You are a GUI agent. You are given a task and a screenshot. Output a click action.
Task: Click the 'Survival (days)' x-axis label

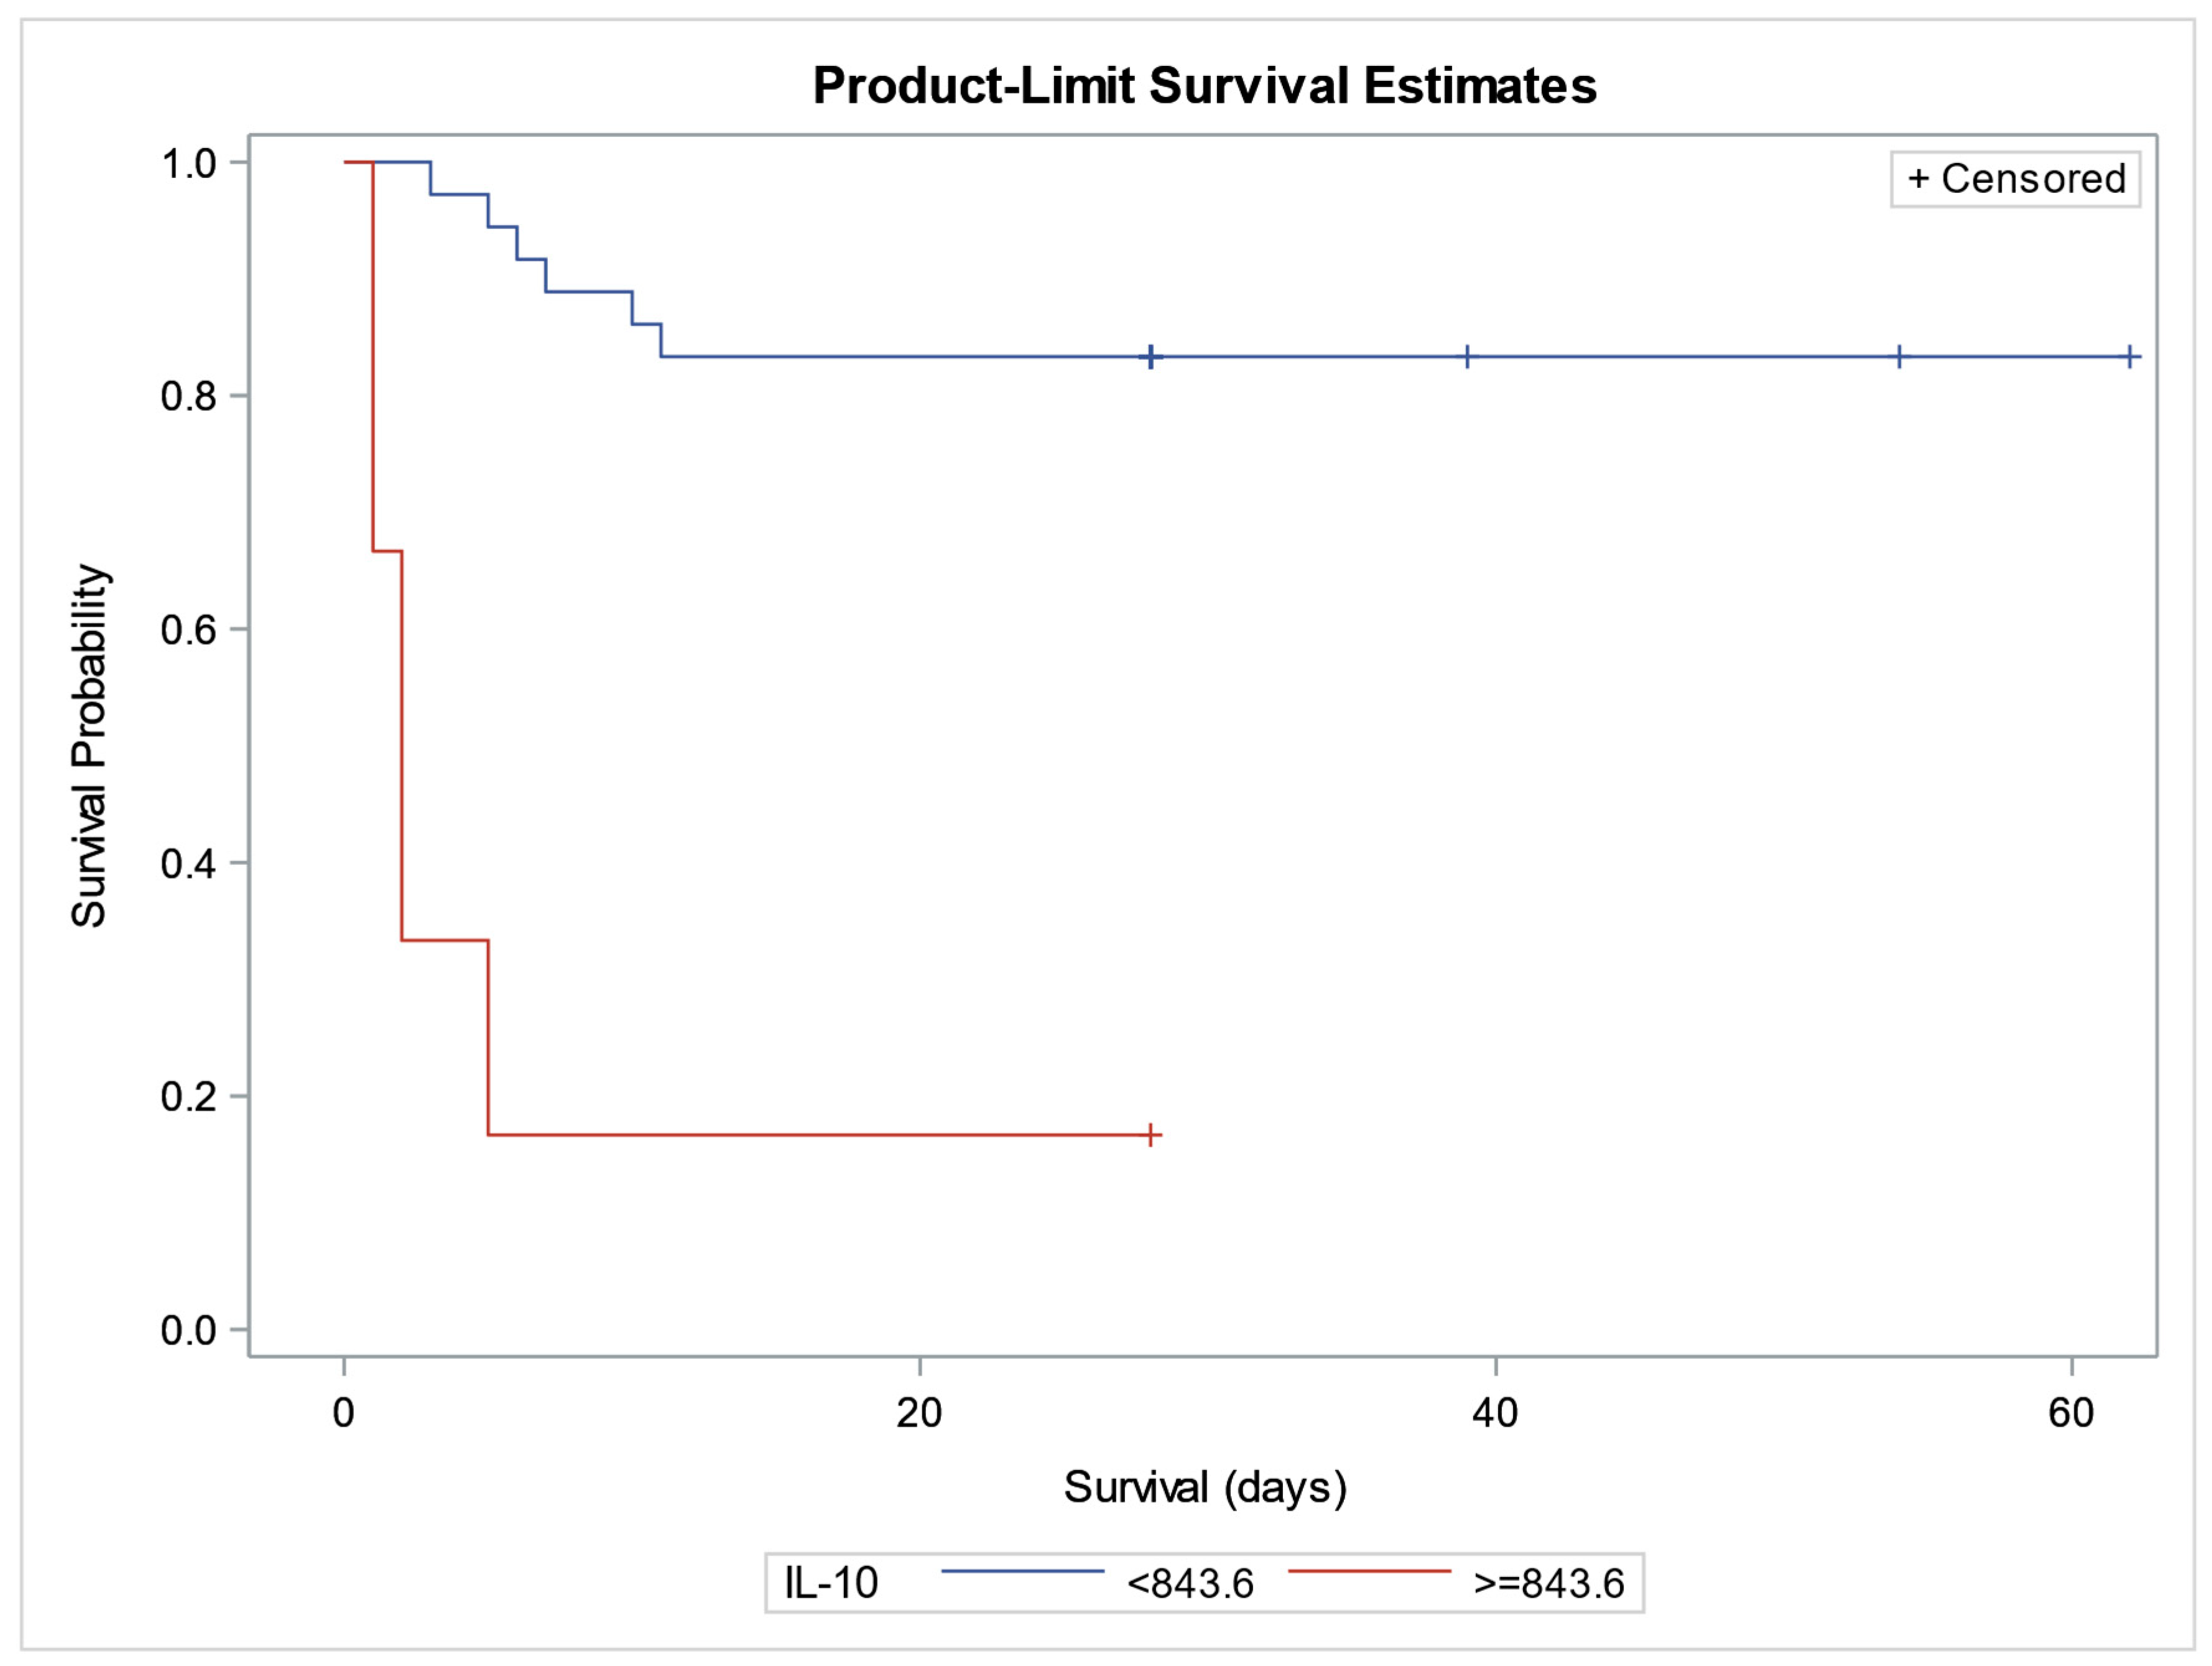[x=1205, y=1487]
